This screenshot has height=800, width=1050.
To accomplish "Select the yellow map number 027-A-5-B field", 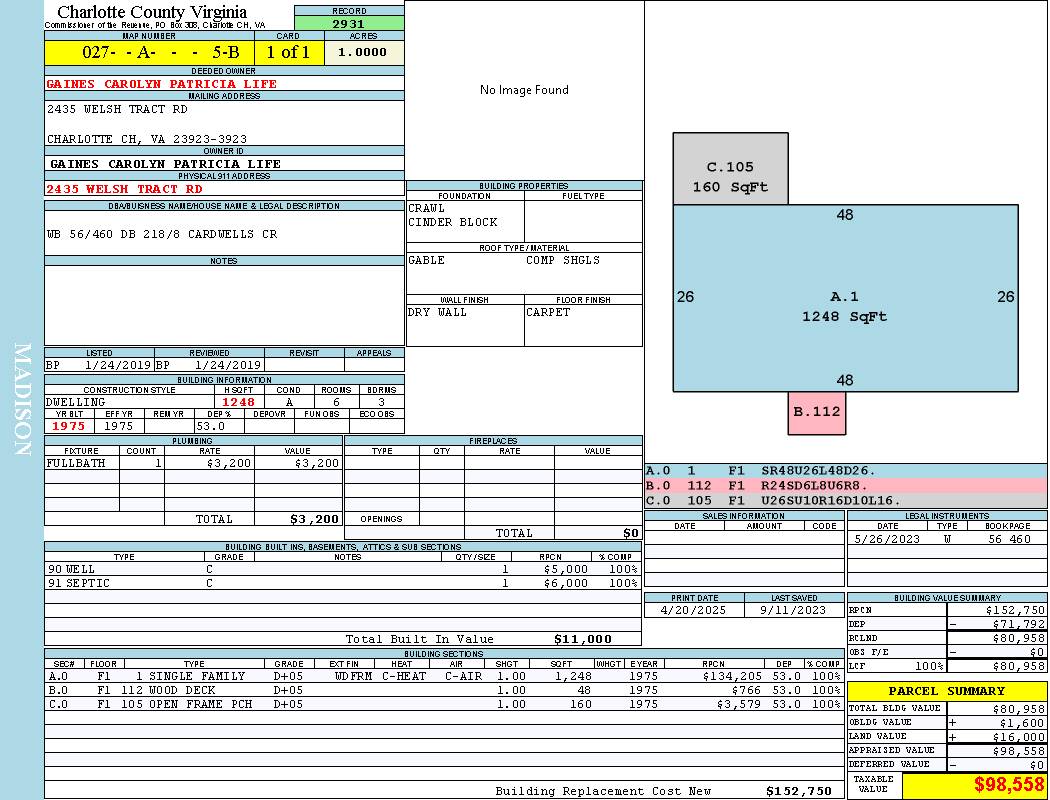I will coord(148,53).
